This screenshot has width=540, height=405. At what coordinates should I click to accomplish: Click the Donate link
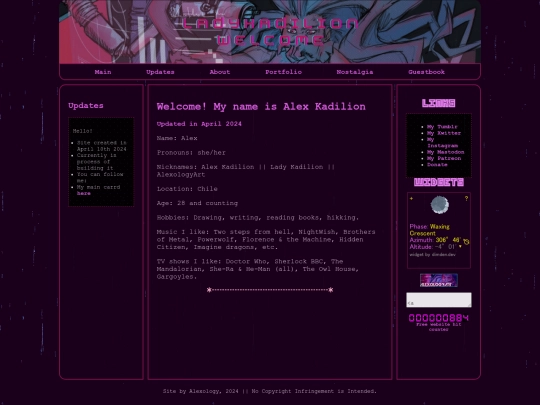437,165
